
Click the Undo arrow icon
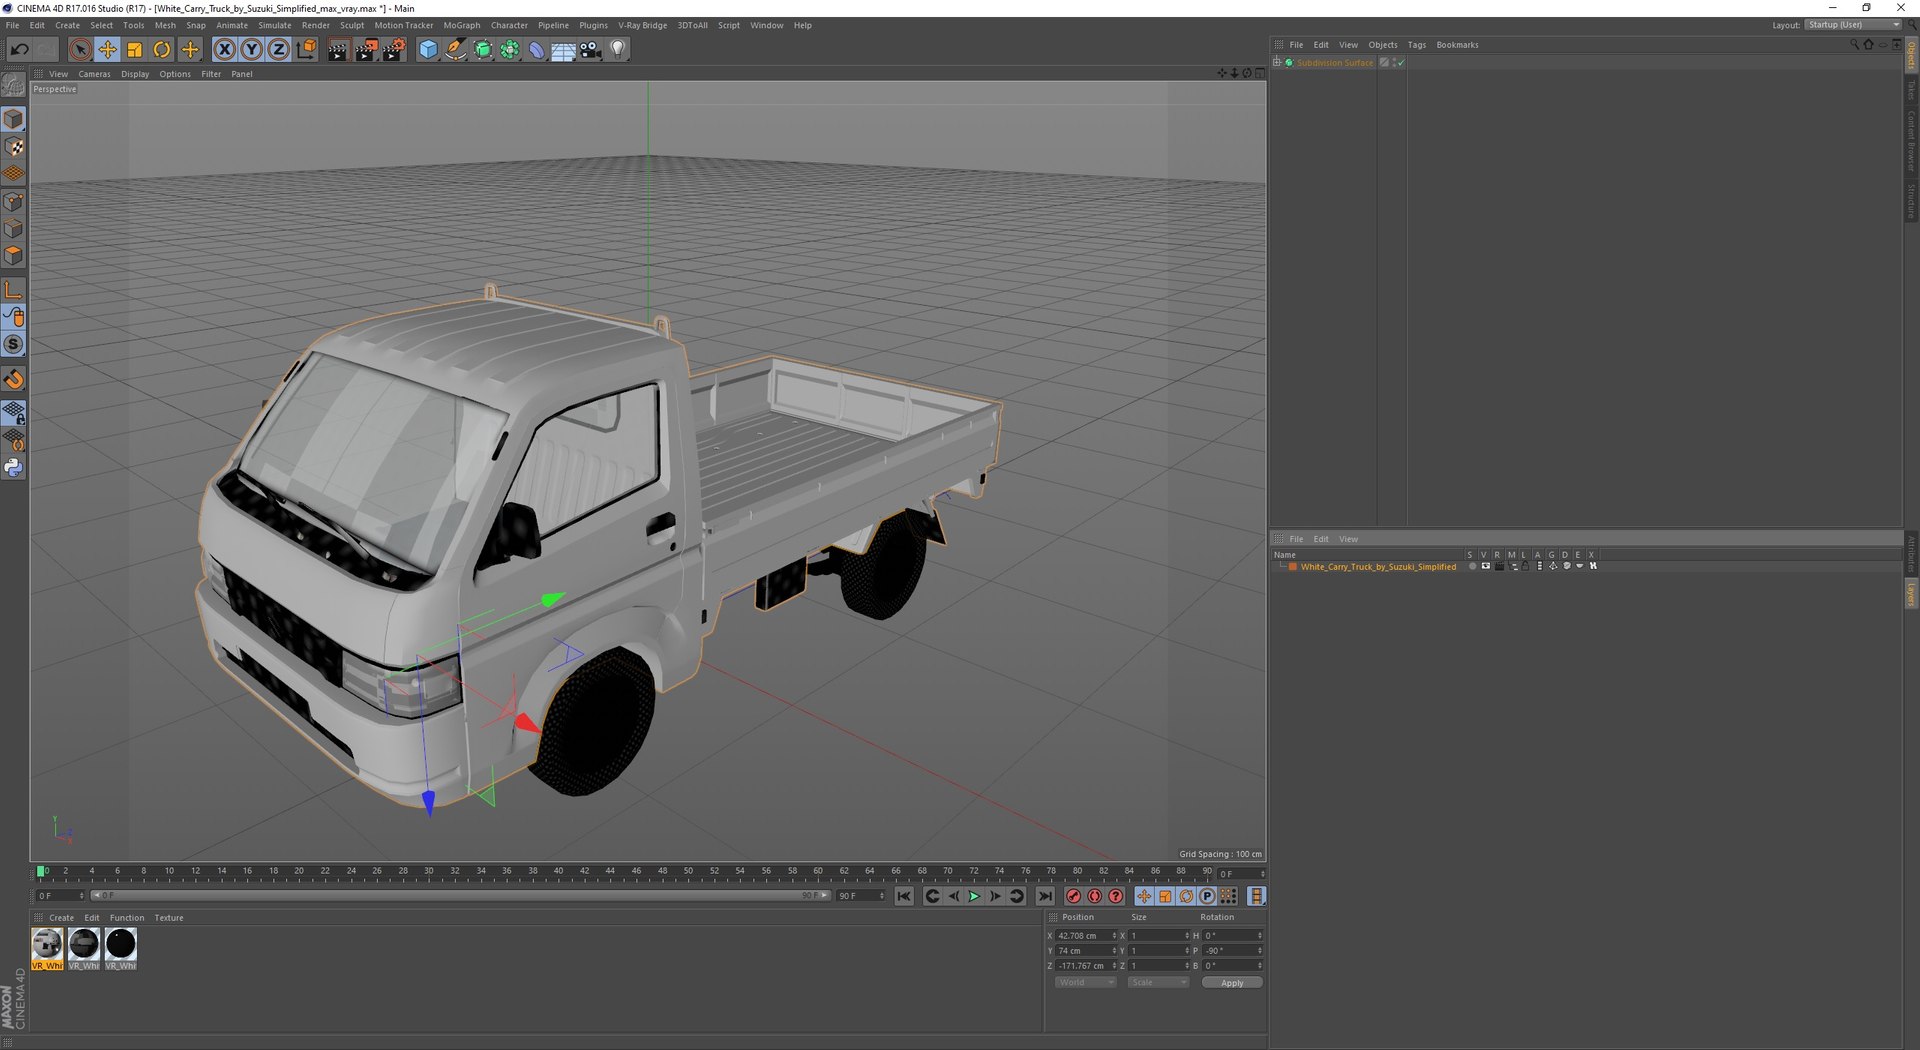pyautogui.click(x=19, y=49)
